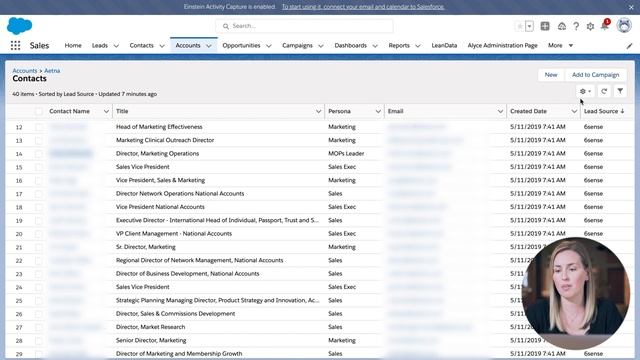Refresh the contacts list
The image size is (640, 360).
604,91
